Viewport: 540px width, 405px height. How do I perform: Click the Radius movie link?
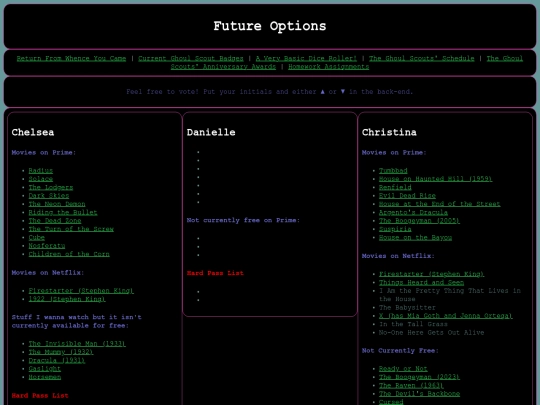(x=41, y=170)
